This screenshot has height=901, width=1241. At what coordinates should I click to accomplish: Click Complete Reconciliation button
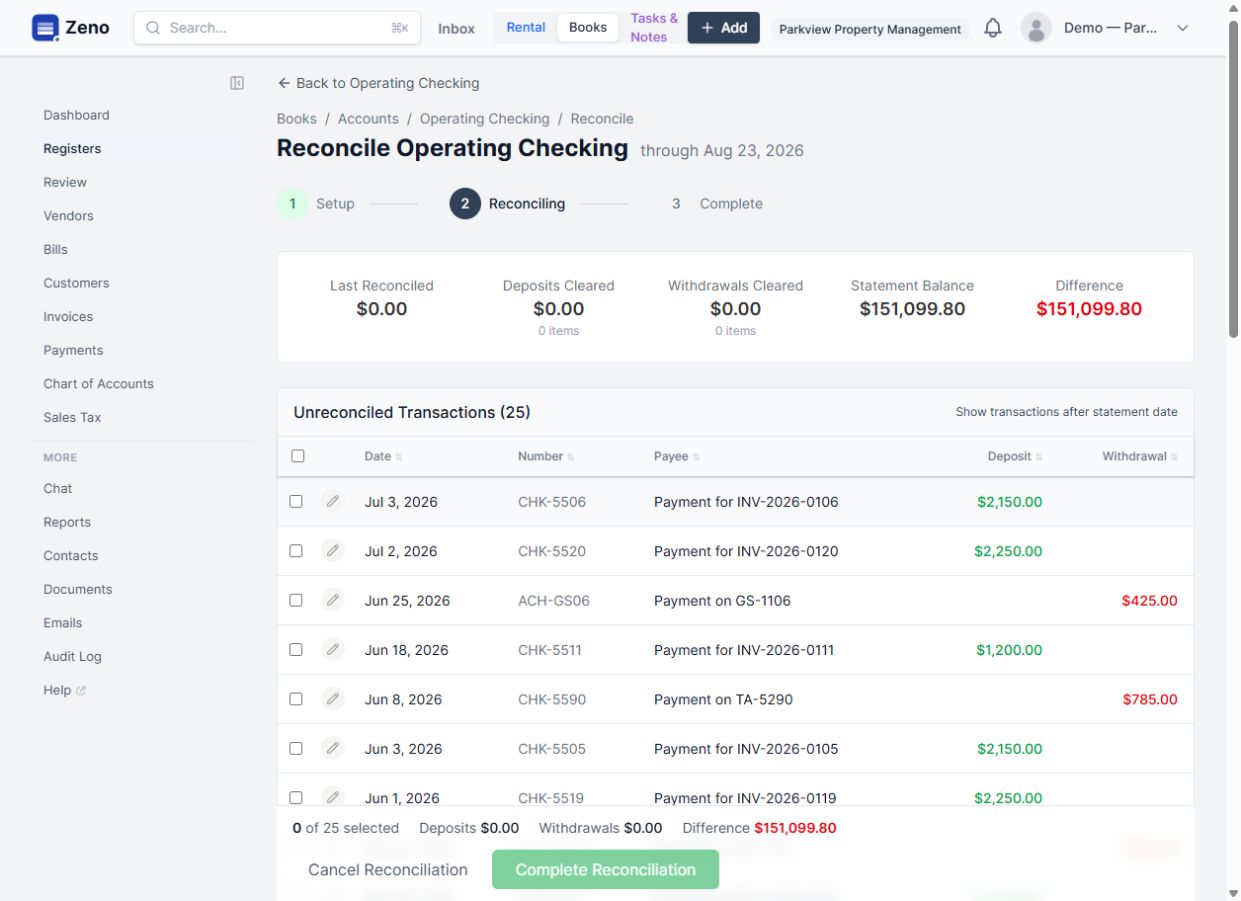pos(605,869)
